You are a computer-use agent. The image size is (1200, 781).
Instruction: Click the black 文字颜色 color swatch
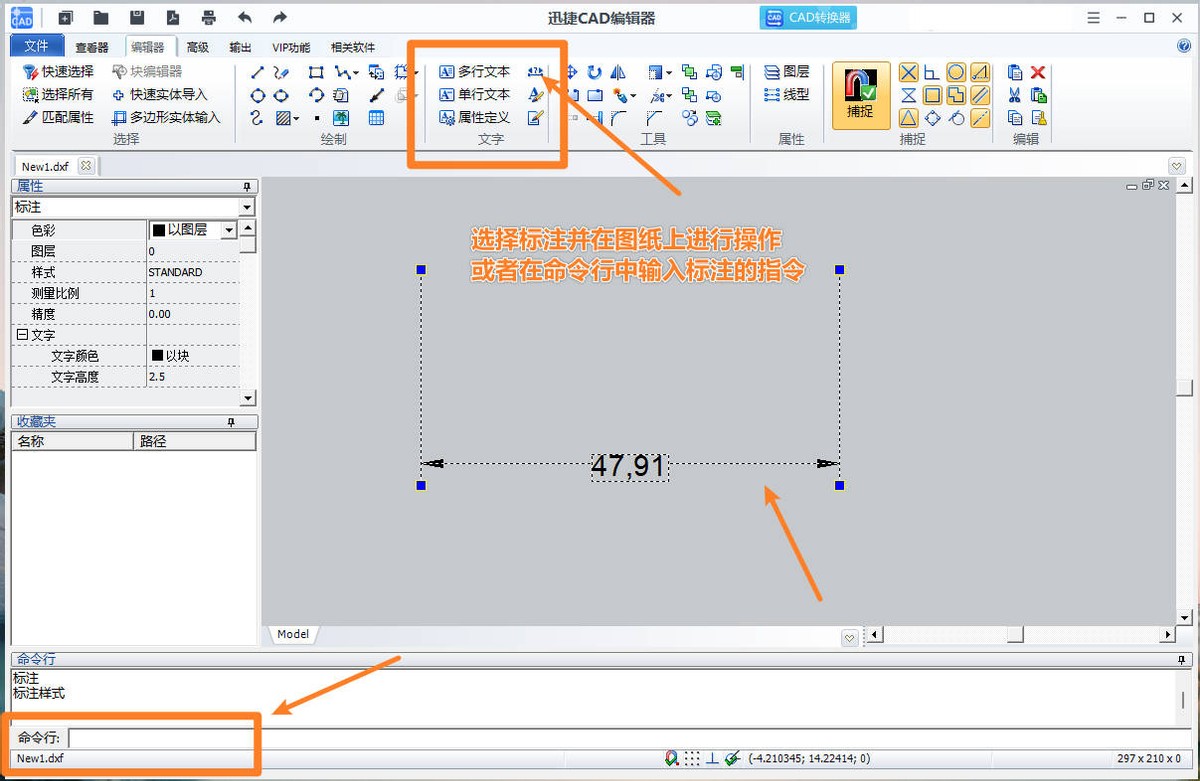coord(157,356)
